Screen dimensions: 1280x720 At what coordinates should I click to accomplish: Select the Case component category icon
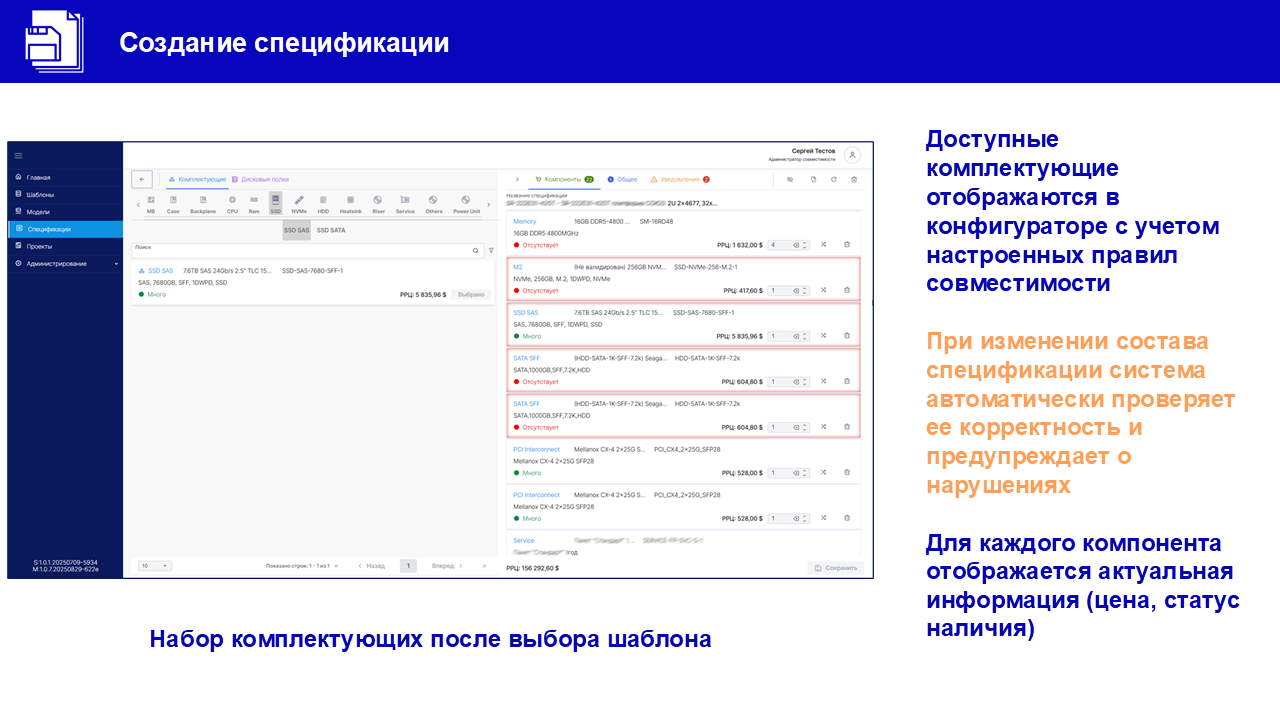tap(173, 204)
